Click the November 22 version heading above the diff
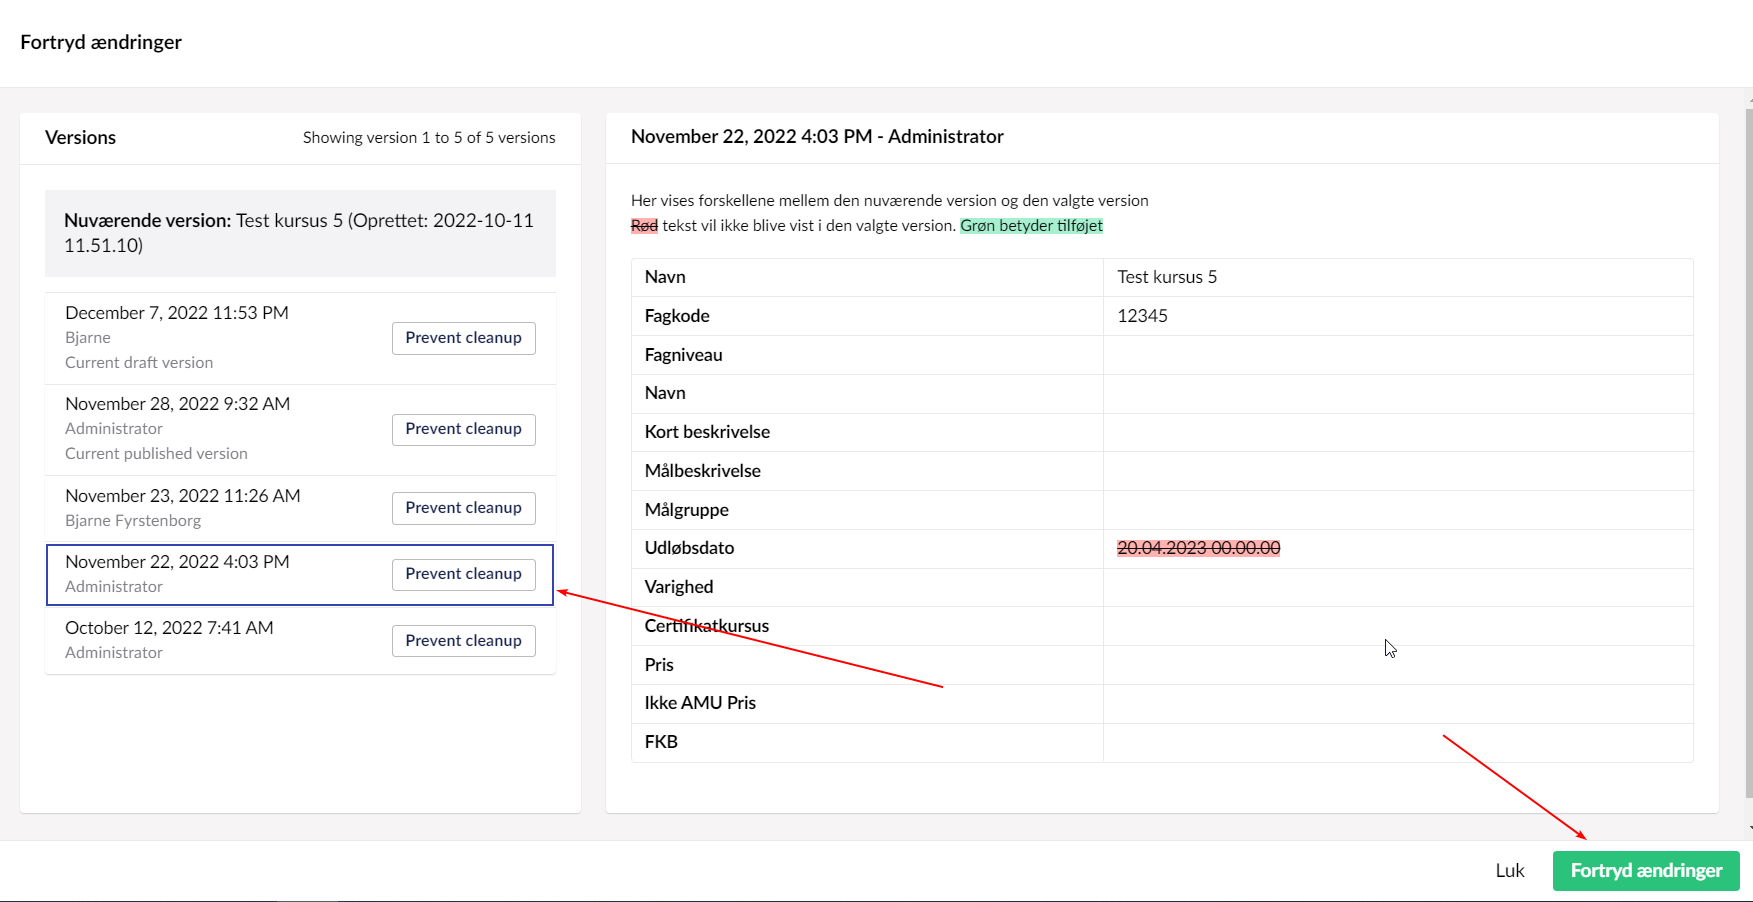 (x=817, y=136)
